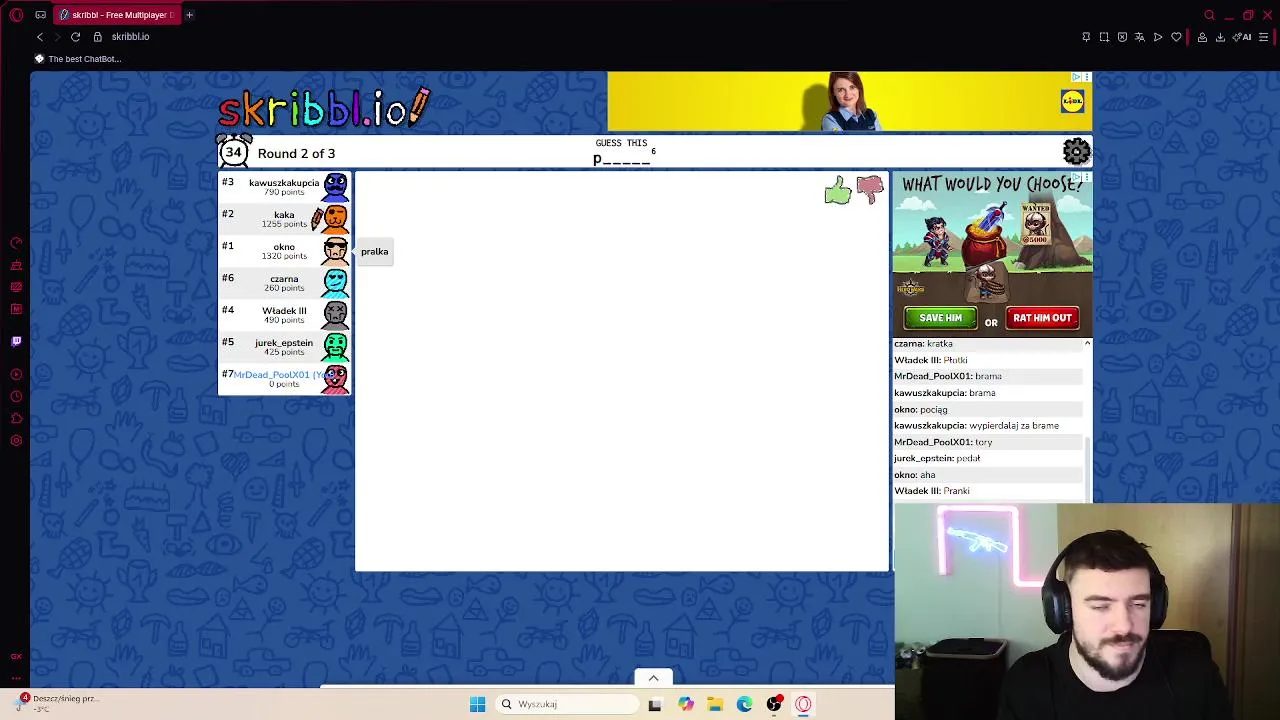This screenshot has width=1280, height=720.
Task: Select player MrDead_PoolX01 in the list
Action: point(284,379)
